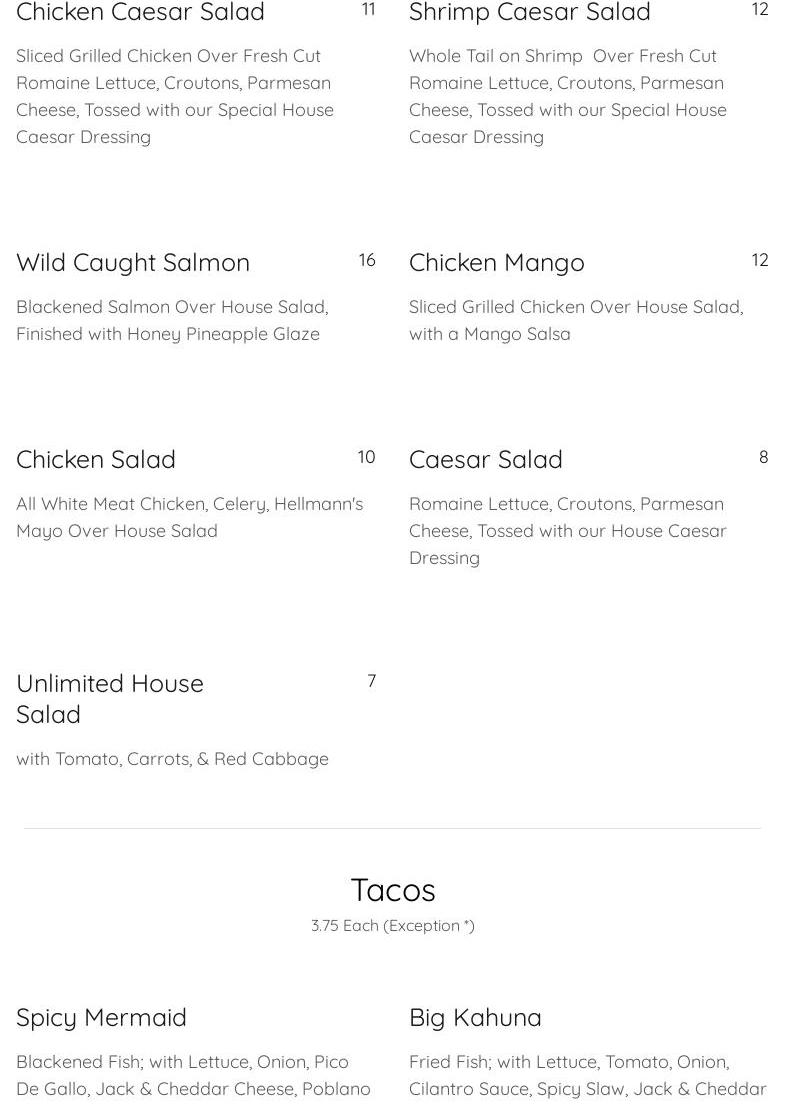Viewport: 785px width, 1107px height.
Task: Select the Spicy Mermaid taco title
Action: 101,1017
